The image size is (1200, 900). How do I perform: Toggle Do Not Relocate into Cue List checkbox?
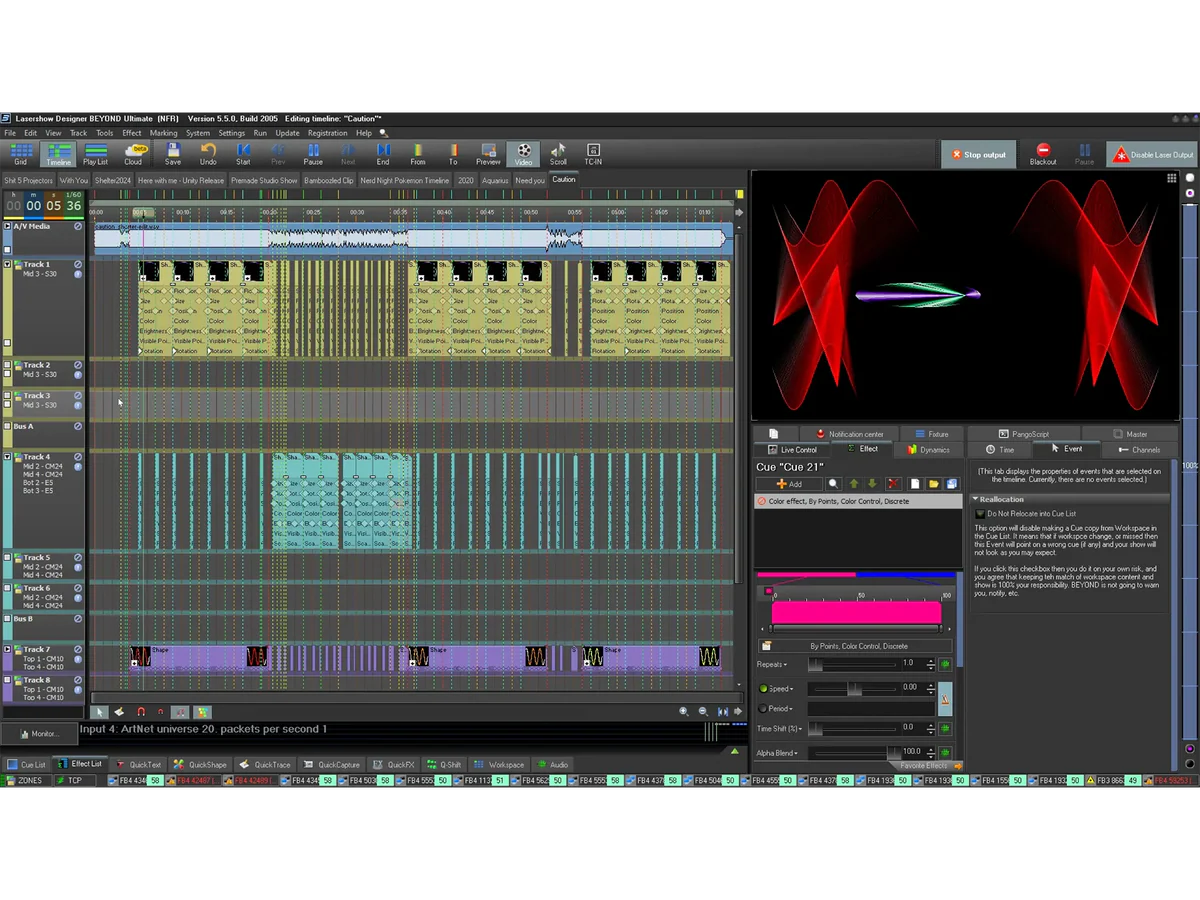coord(980,514)
